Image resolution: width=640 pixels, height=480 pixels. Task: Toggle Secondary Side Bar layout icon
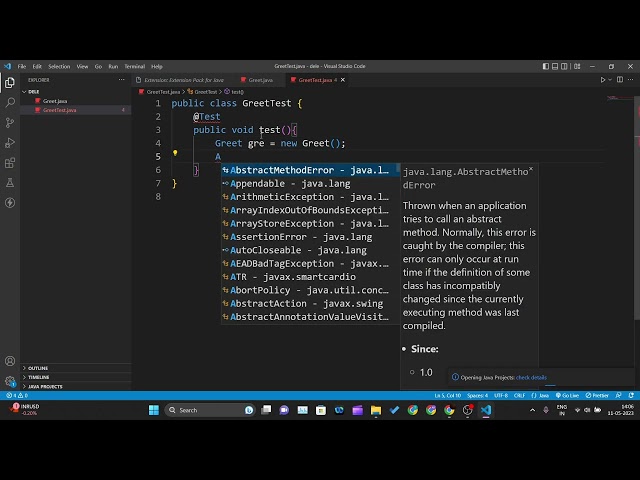pyautogui.click(x=564, y=66)
